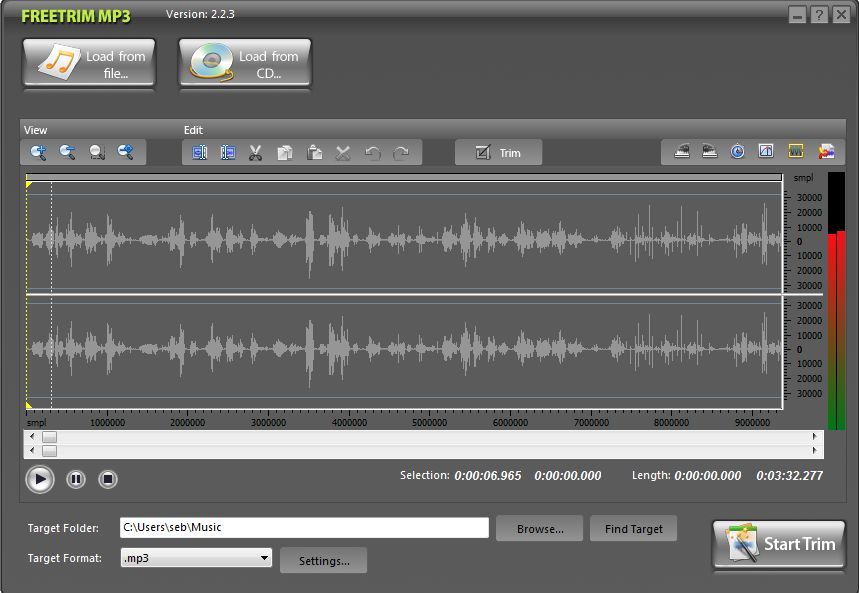Click the curve graph icon
Image resolution: width=859 pixels, height=593 pixels.
(x=766, y=151)
